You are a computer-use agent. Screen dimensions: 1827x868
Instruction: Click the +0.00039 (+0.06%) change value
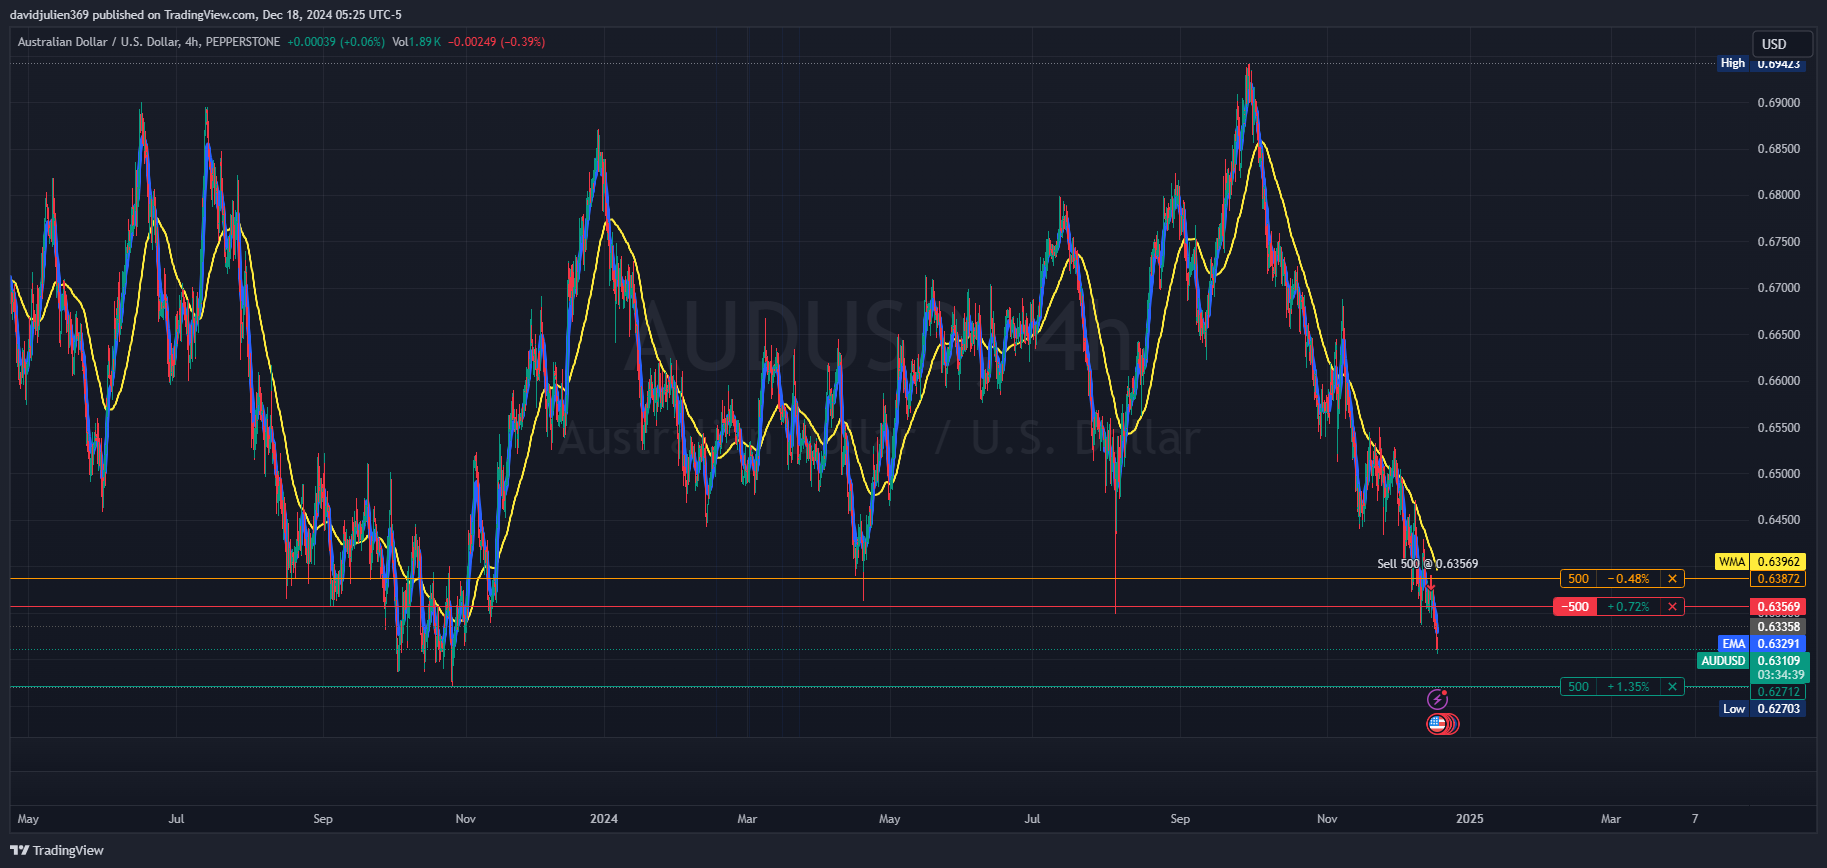point(335,42)
